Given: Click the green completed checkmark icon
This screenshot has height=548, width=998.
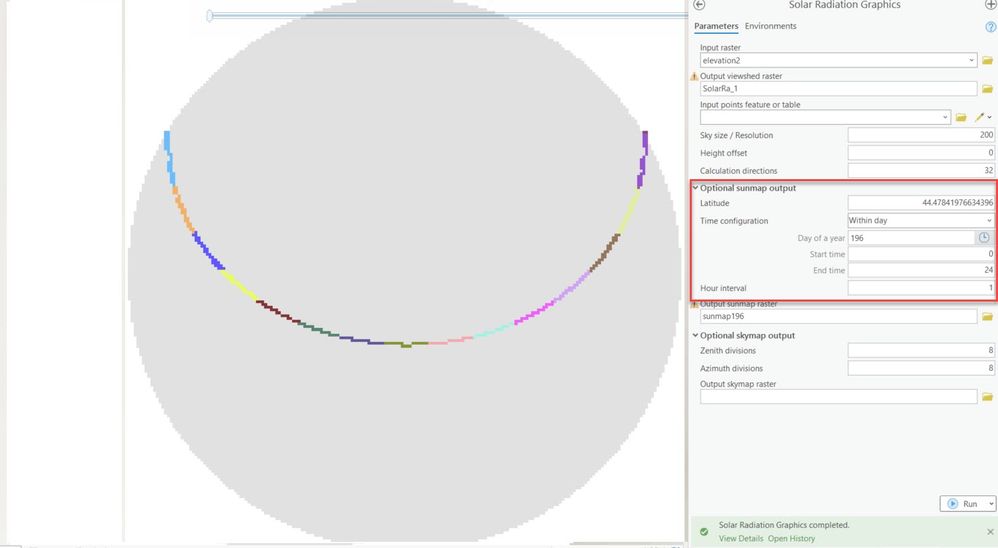Looking at the screenshot, I should [703, 531].
